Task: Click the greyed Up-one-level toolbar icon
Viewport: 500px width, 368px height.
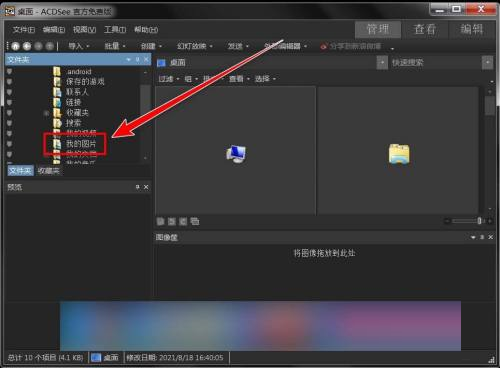Action: tap(49, 46)
